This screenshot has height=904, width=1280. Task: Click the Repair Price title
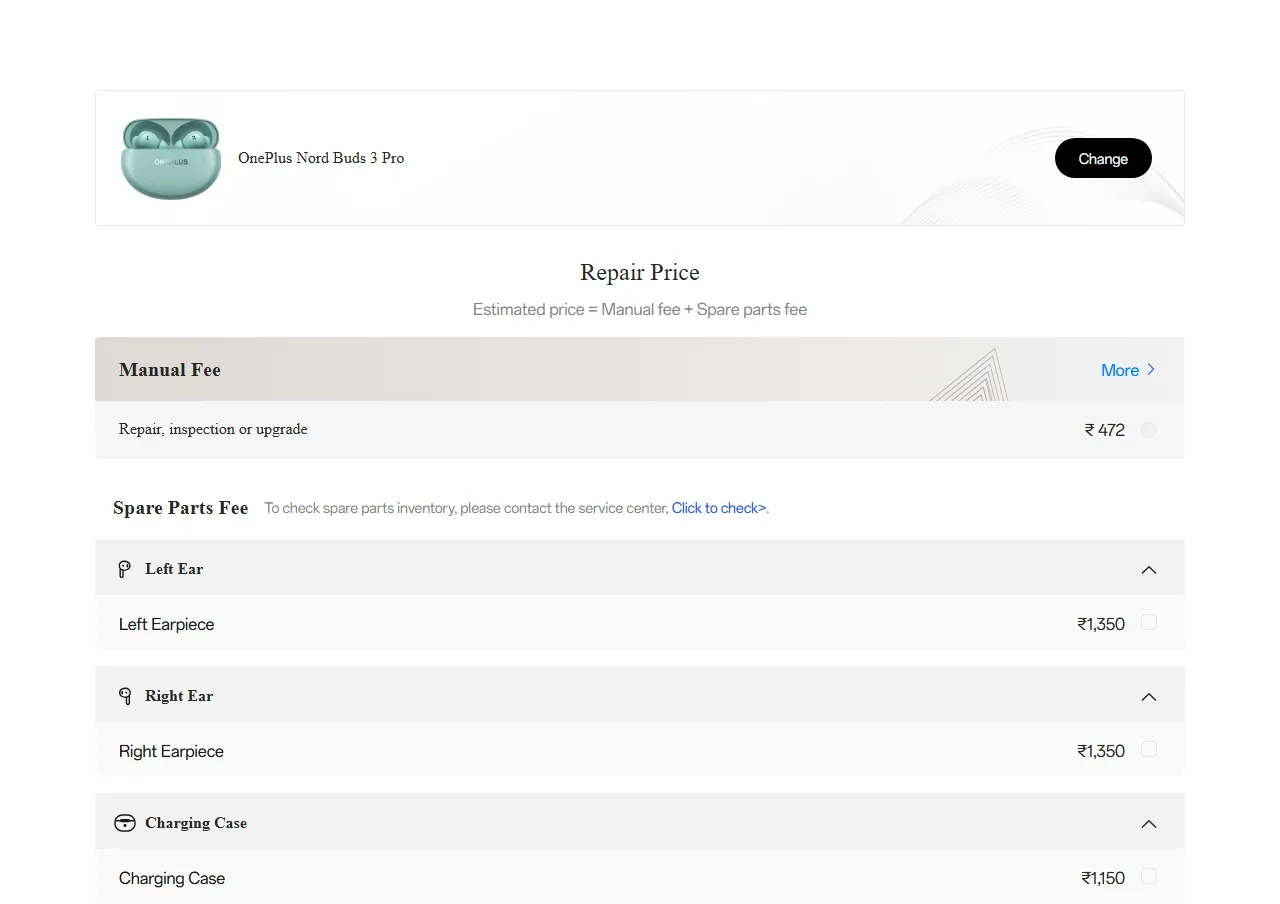pyautogui.click(x=640, y=272)
